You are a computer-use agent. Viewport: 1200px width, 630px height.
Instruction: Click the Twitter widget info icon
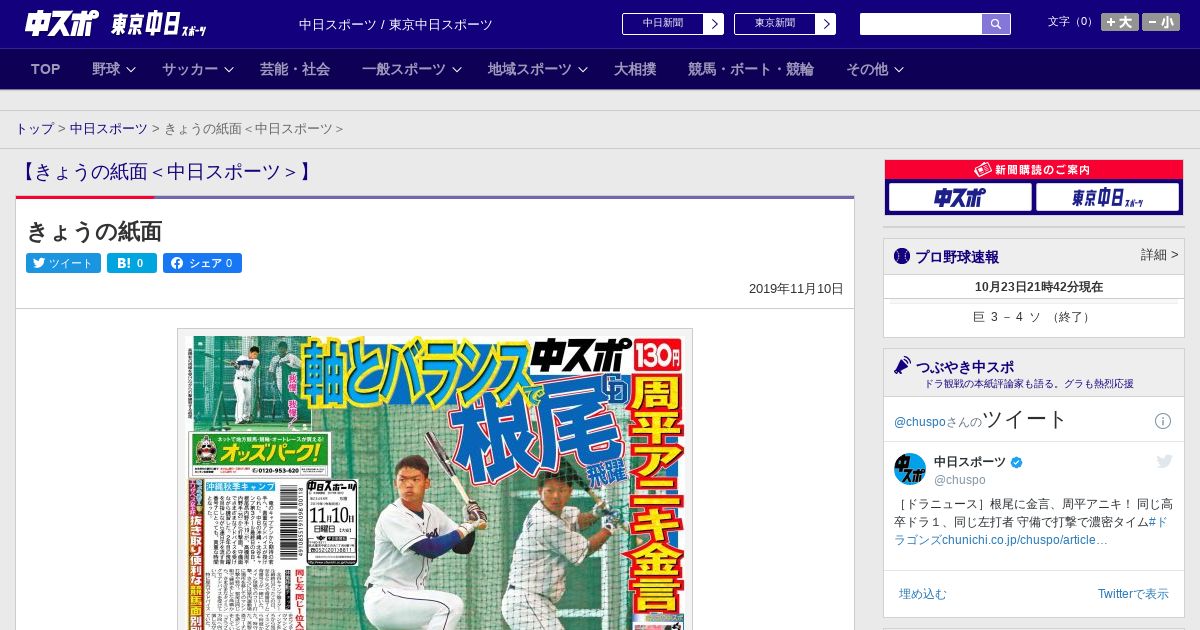click(1163, 421)
